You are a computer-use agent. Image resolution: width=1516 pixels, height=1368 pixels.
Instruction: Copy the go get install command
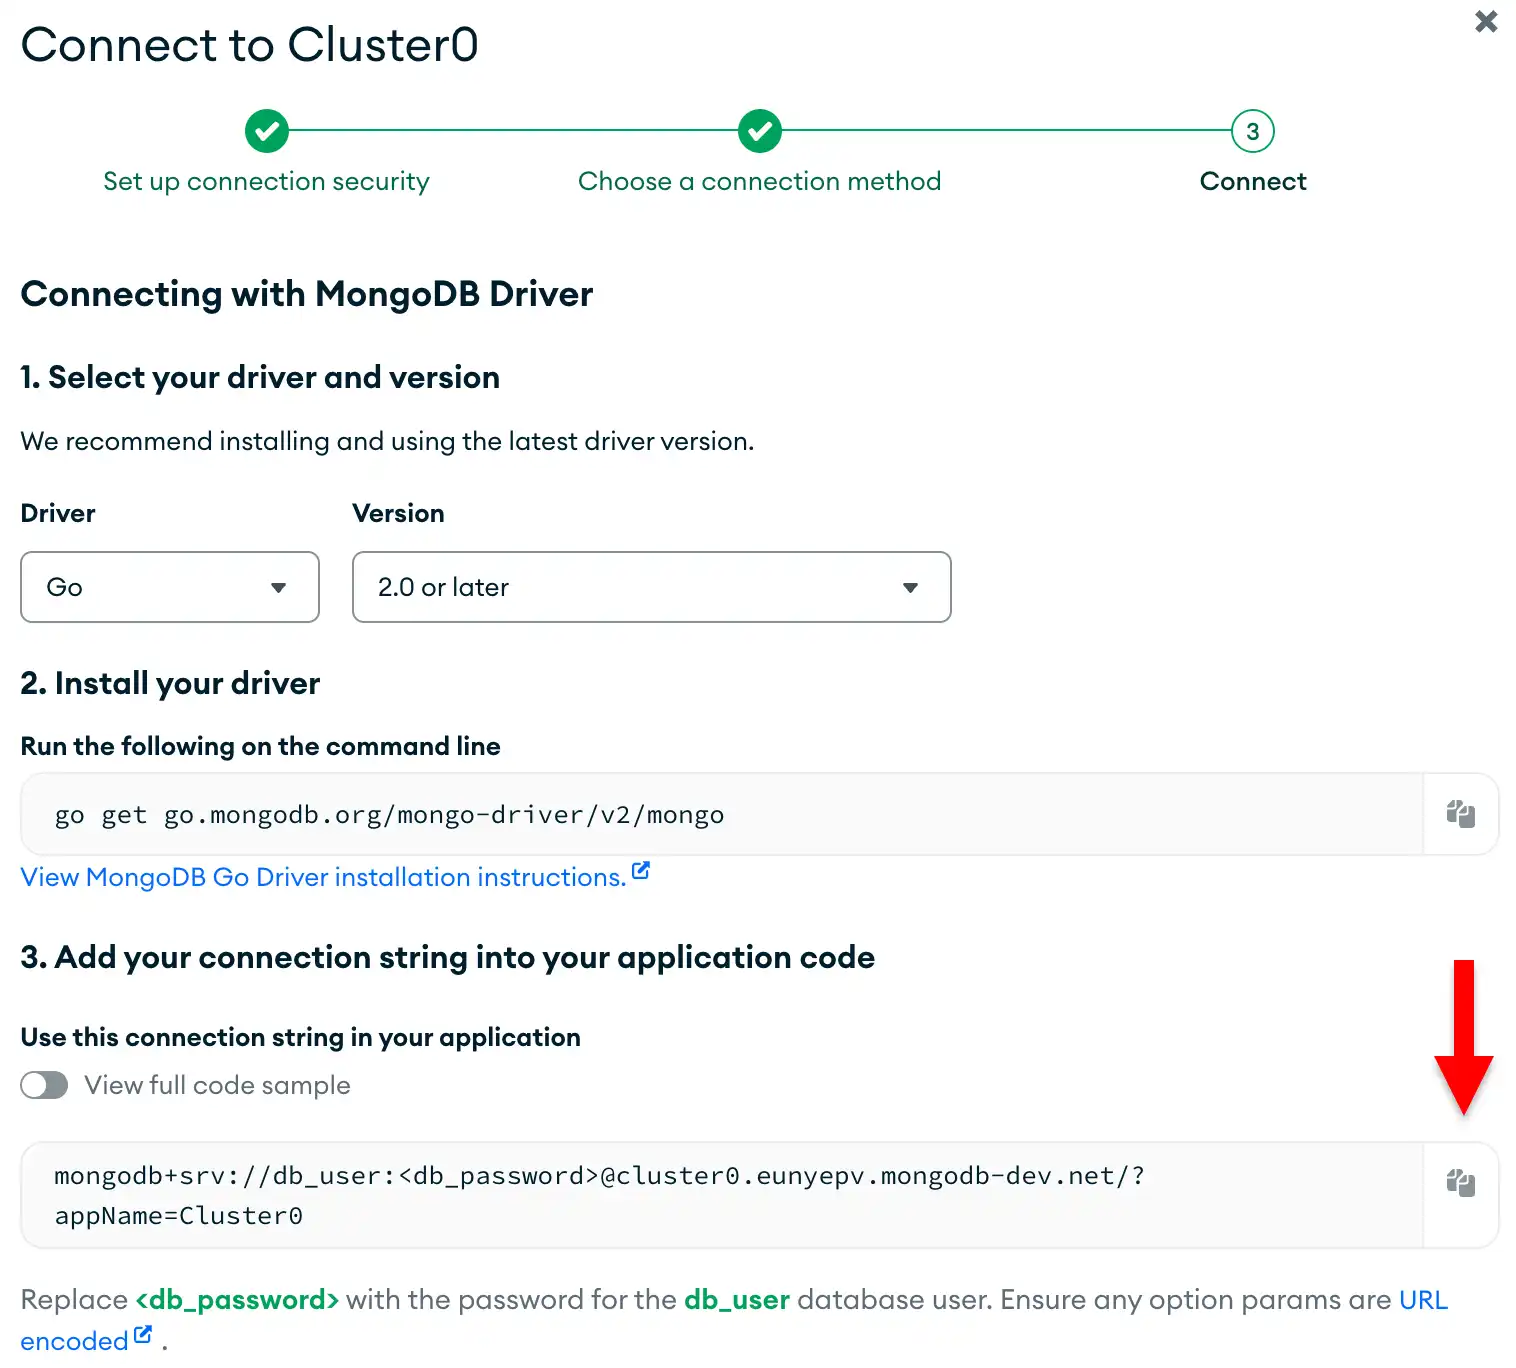[x=1460, y=814]
